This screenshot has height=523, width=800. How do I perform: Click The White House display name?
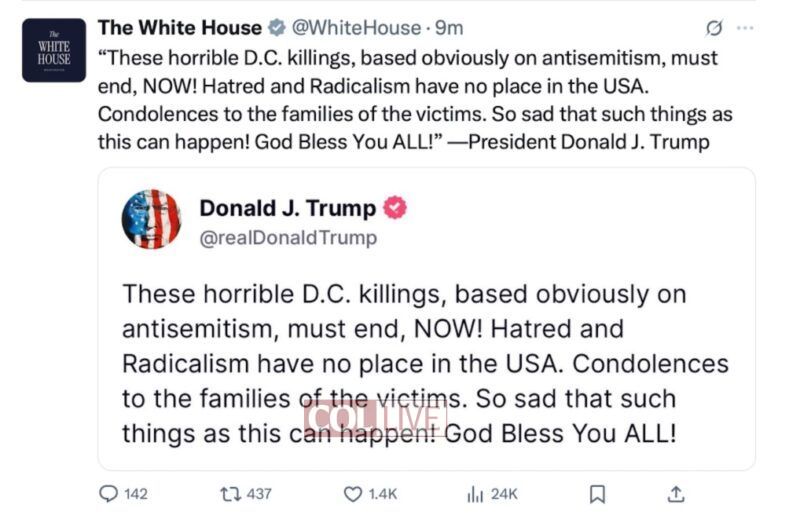click(179, 28)
